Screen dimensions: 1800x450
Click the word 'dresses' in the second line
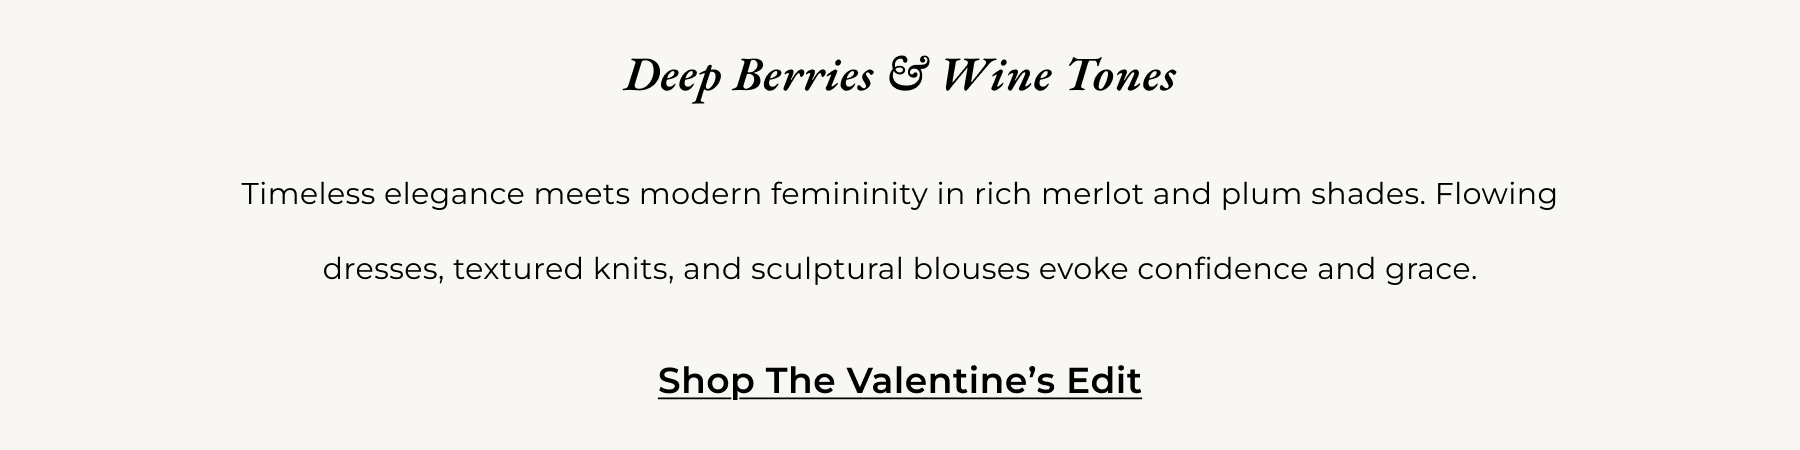point(383,270)
